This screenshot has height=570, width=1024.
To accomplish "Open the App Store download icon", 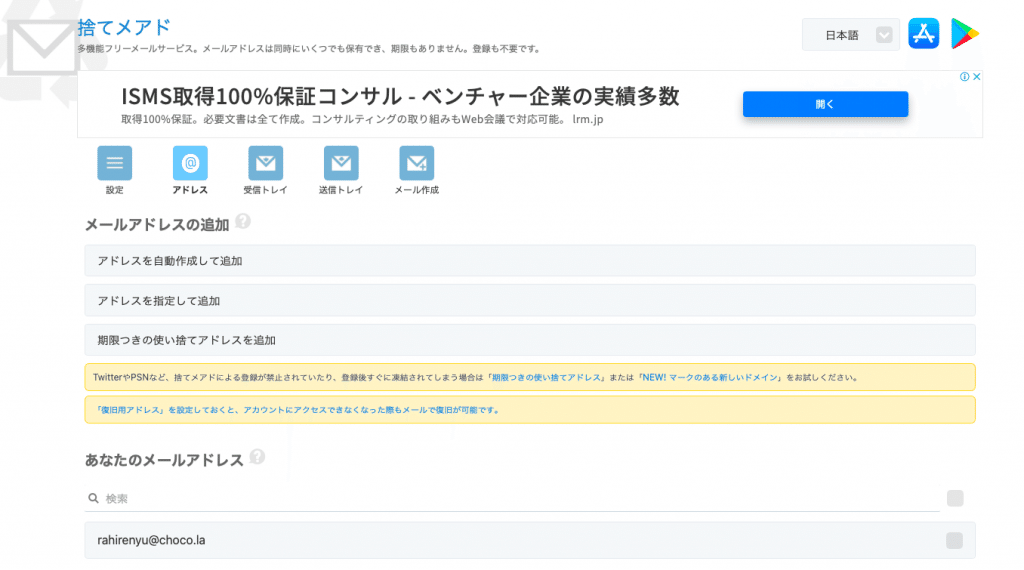I will click(x=923, y=34).
